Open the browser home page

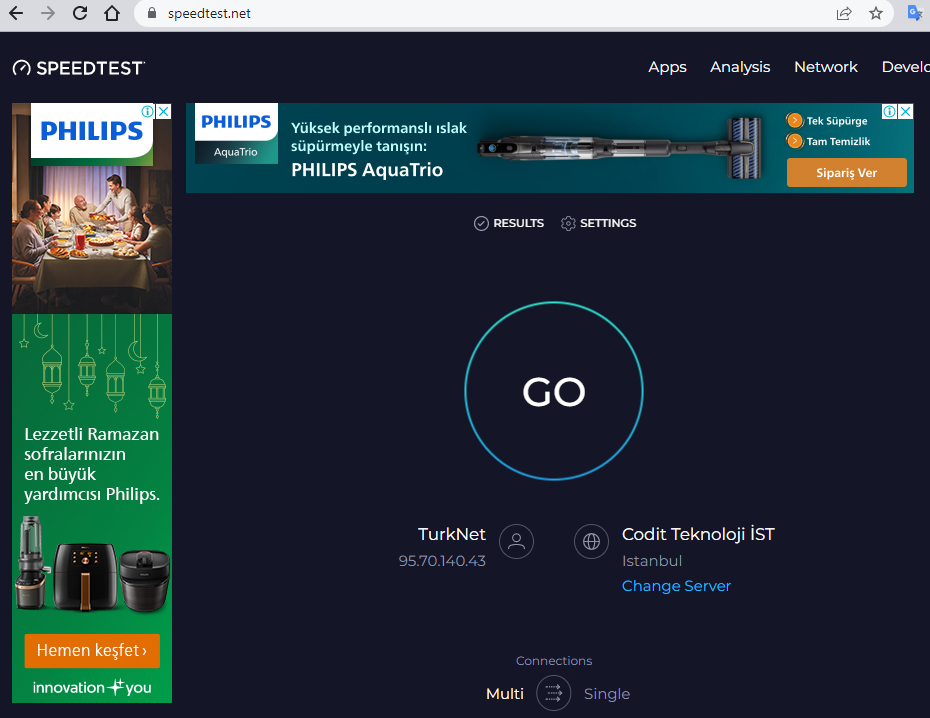[x=112, y=13]
